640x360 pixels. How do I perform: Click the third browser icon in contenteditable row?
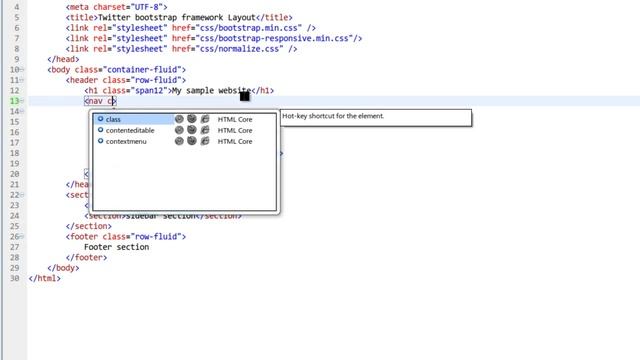[x=205, y=130]
